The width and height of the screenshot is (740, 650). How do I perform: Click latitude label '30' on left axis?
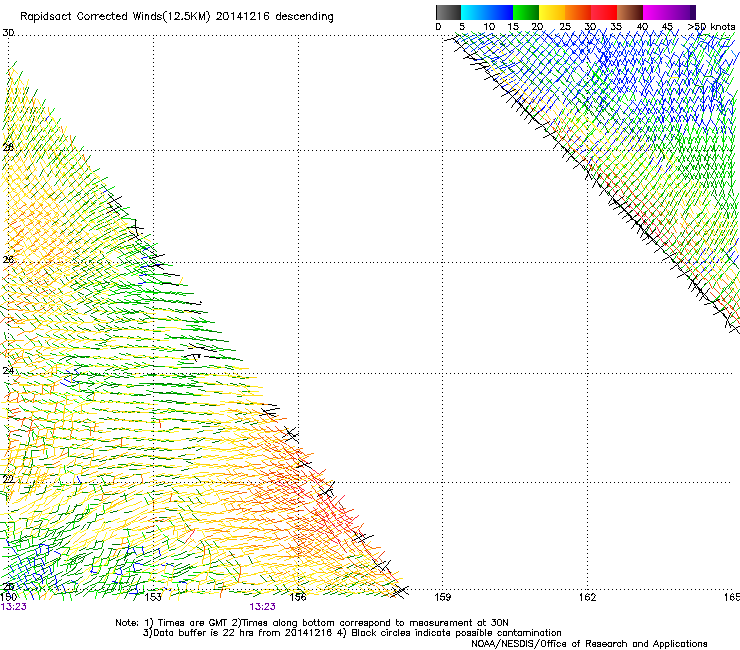pos(8,33)
